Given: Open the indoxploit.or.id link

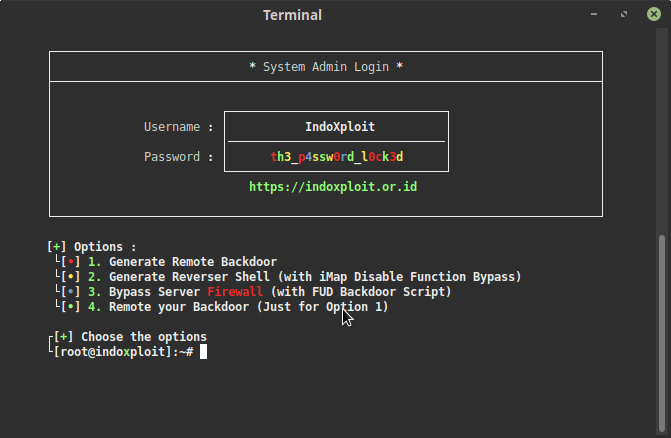Looking at the screenshot, I should click(x=333, y=186).
